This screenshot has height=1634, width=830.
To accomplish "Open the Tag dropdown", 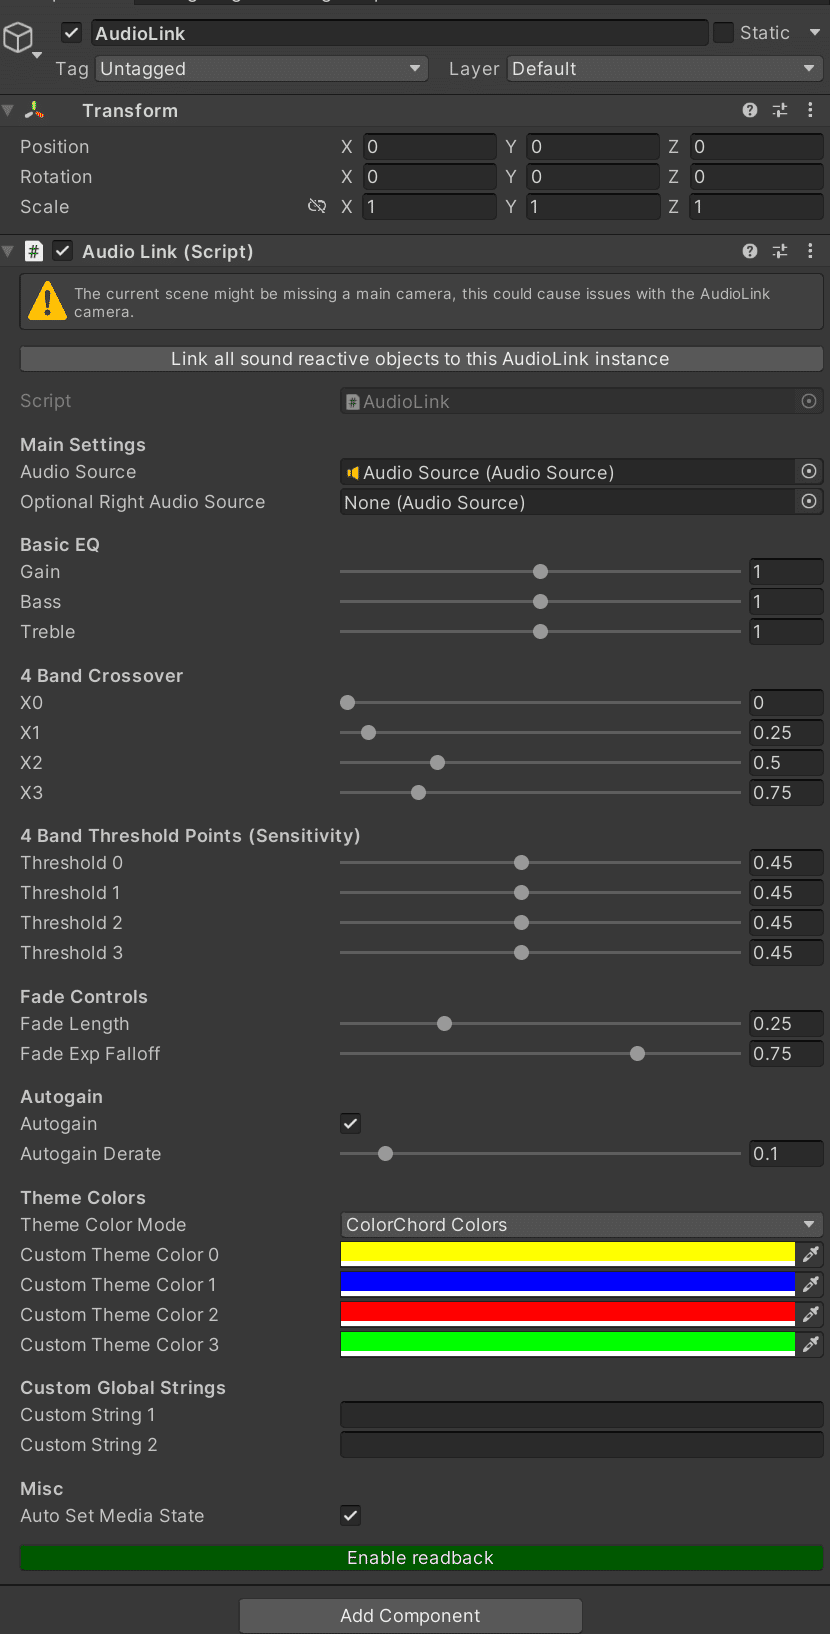I will 258,69.
